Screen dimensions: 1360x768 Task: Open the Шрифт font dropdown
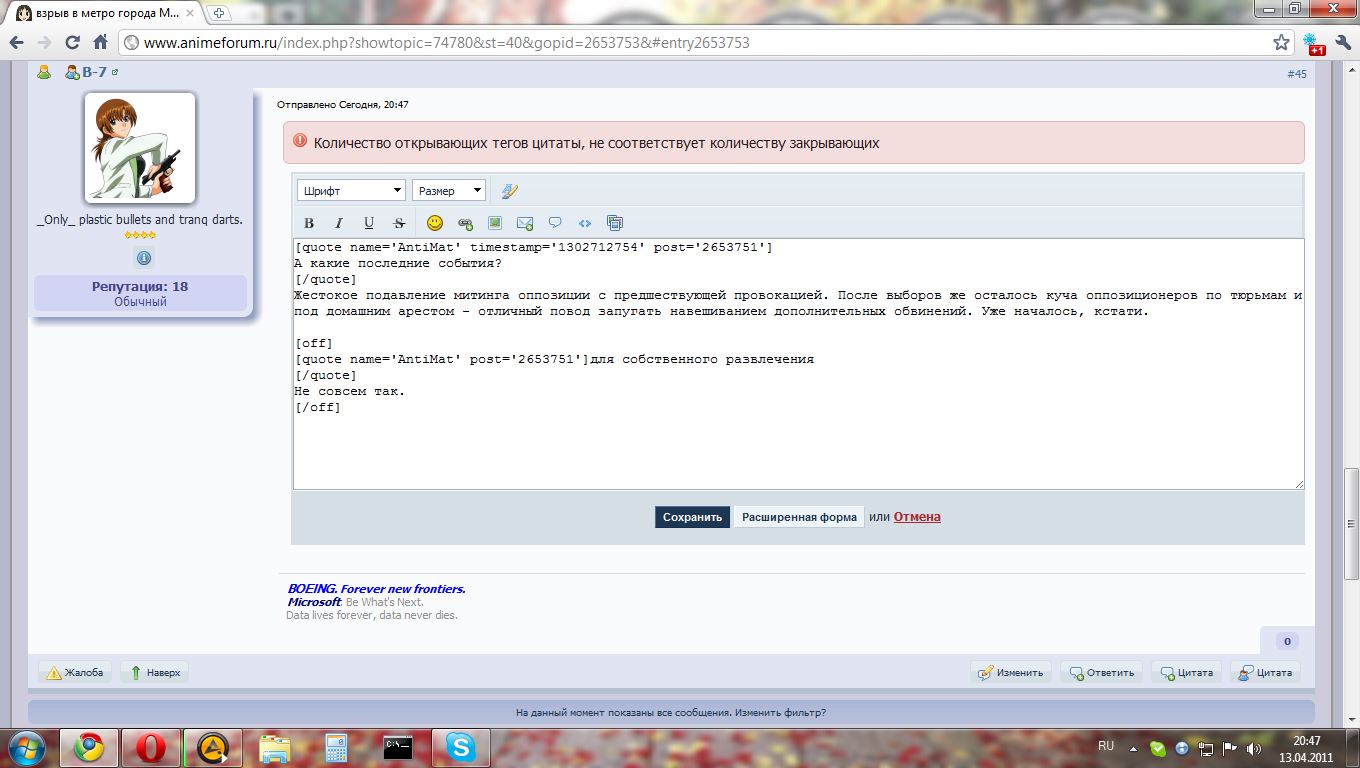(x=351, y=191)
